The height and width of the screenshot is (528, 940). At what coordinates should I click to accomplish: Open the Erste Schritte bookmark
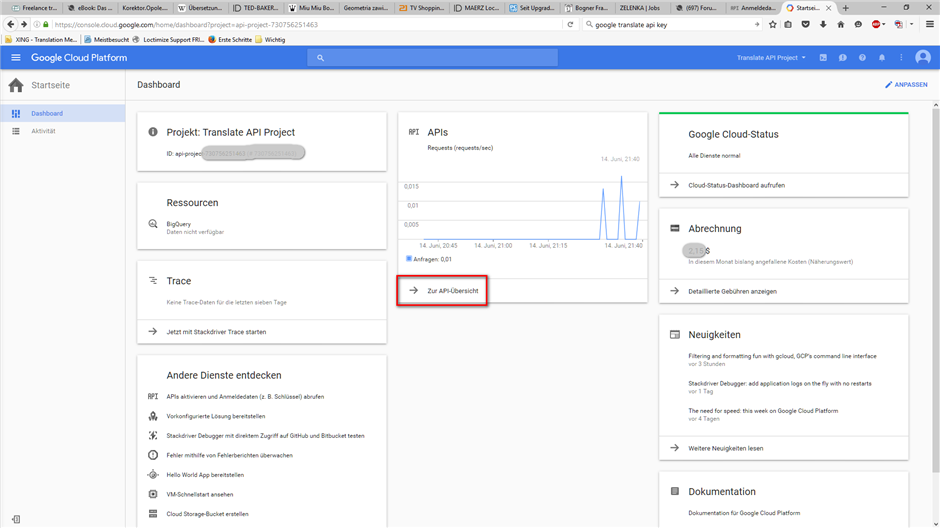[x=230, y=40]
